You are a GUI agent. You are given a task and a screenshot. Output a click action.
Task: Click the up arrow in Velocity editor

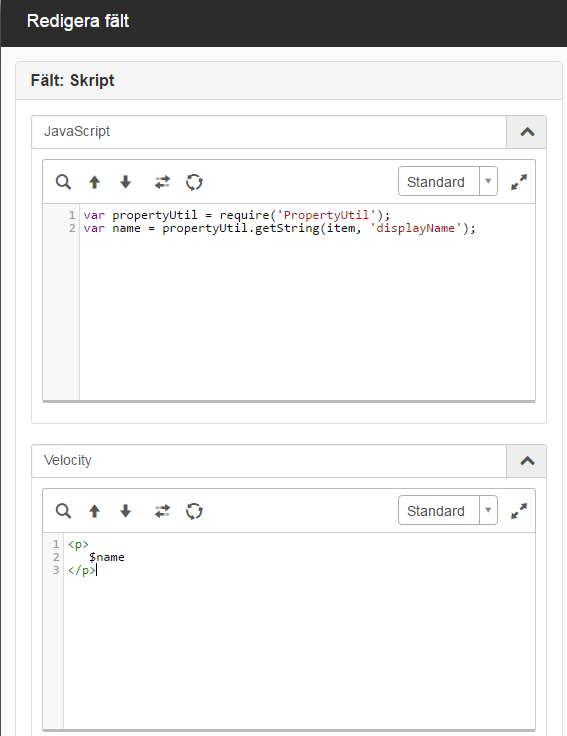[x=94, y=511]
